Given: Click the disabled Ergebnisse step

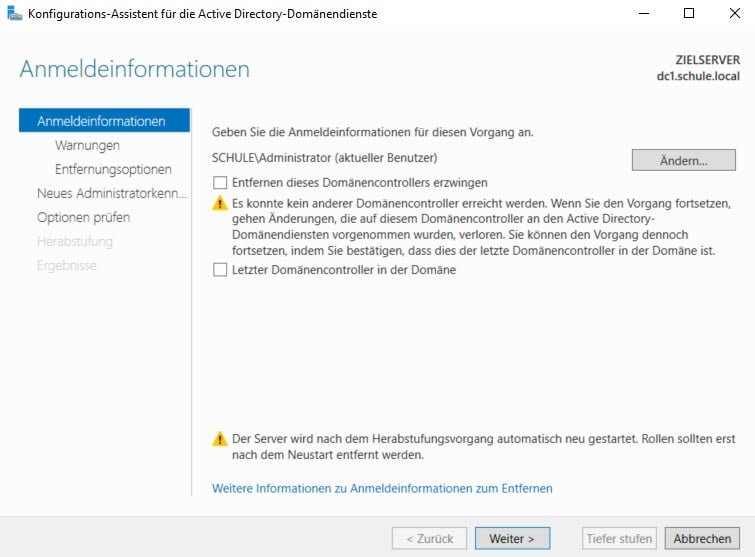Looking at the screenshot, I should (66, 265).
